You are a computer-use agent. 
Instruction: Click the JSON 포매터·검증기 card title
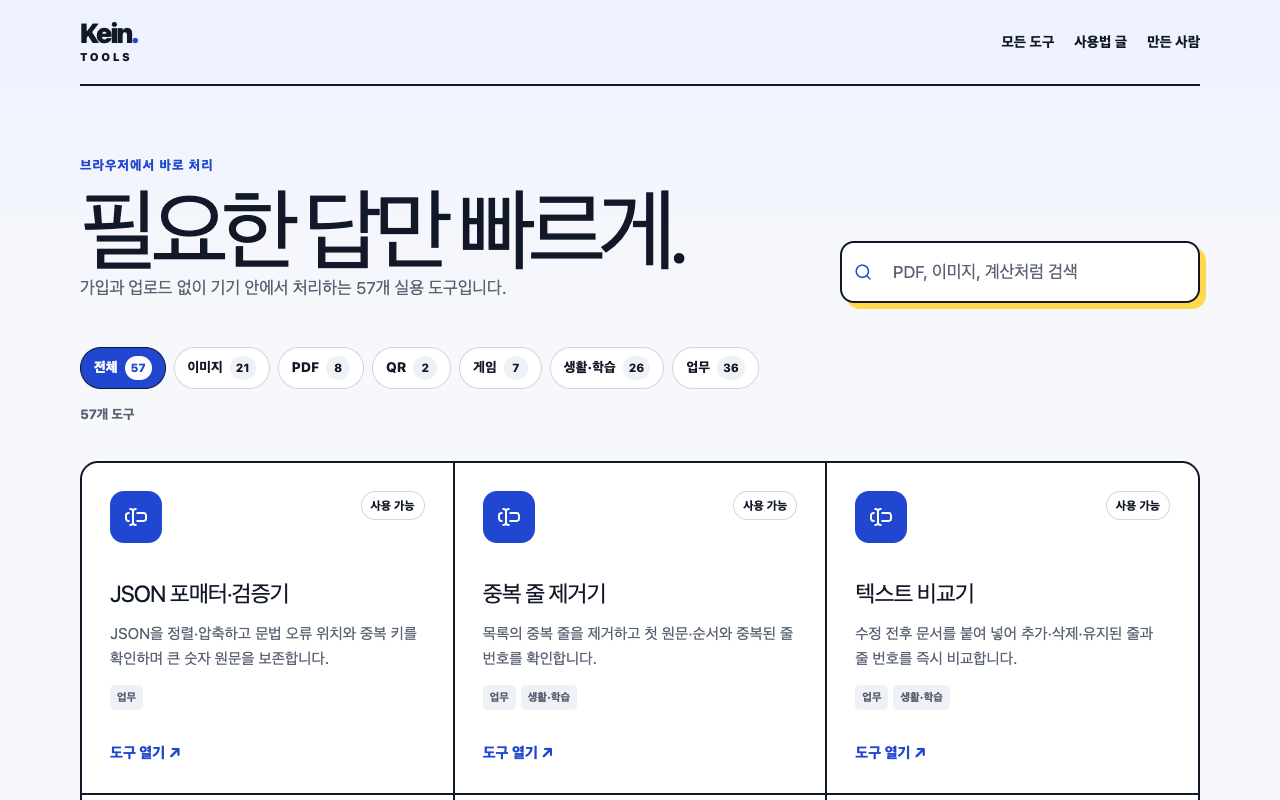pos(200,593)
